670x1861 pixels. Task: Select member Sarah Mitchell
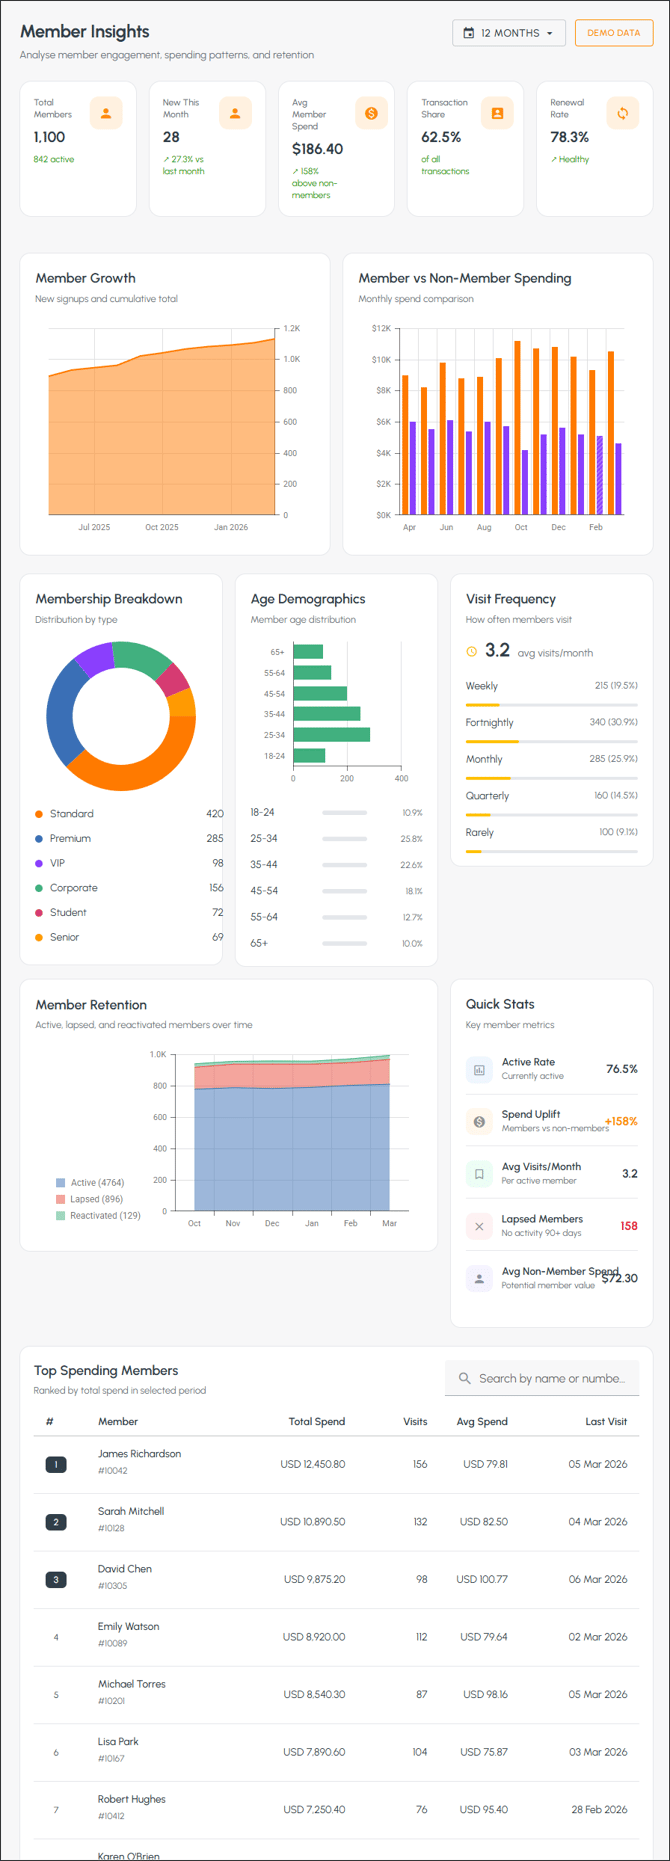click(x=131, y=1511)
